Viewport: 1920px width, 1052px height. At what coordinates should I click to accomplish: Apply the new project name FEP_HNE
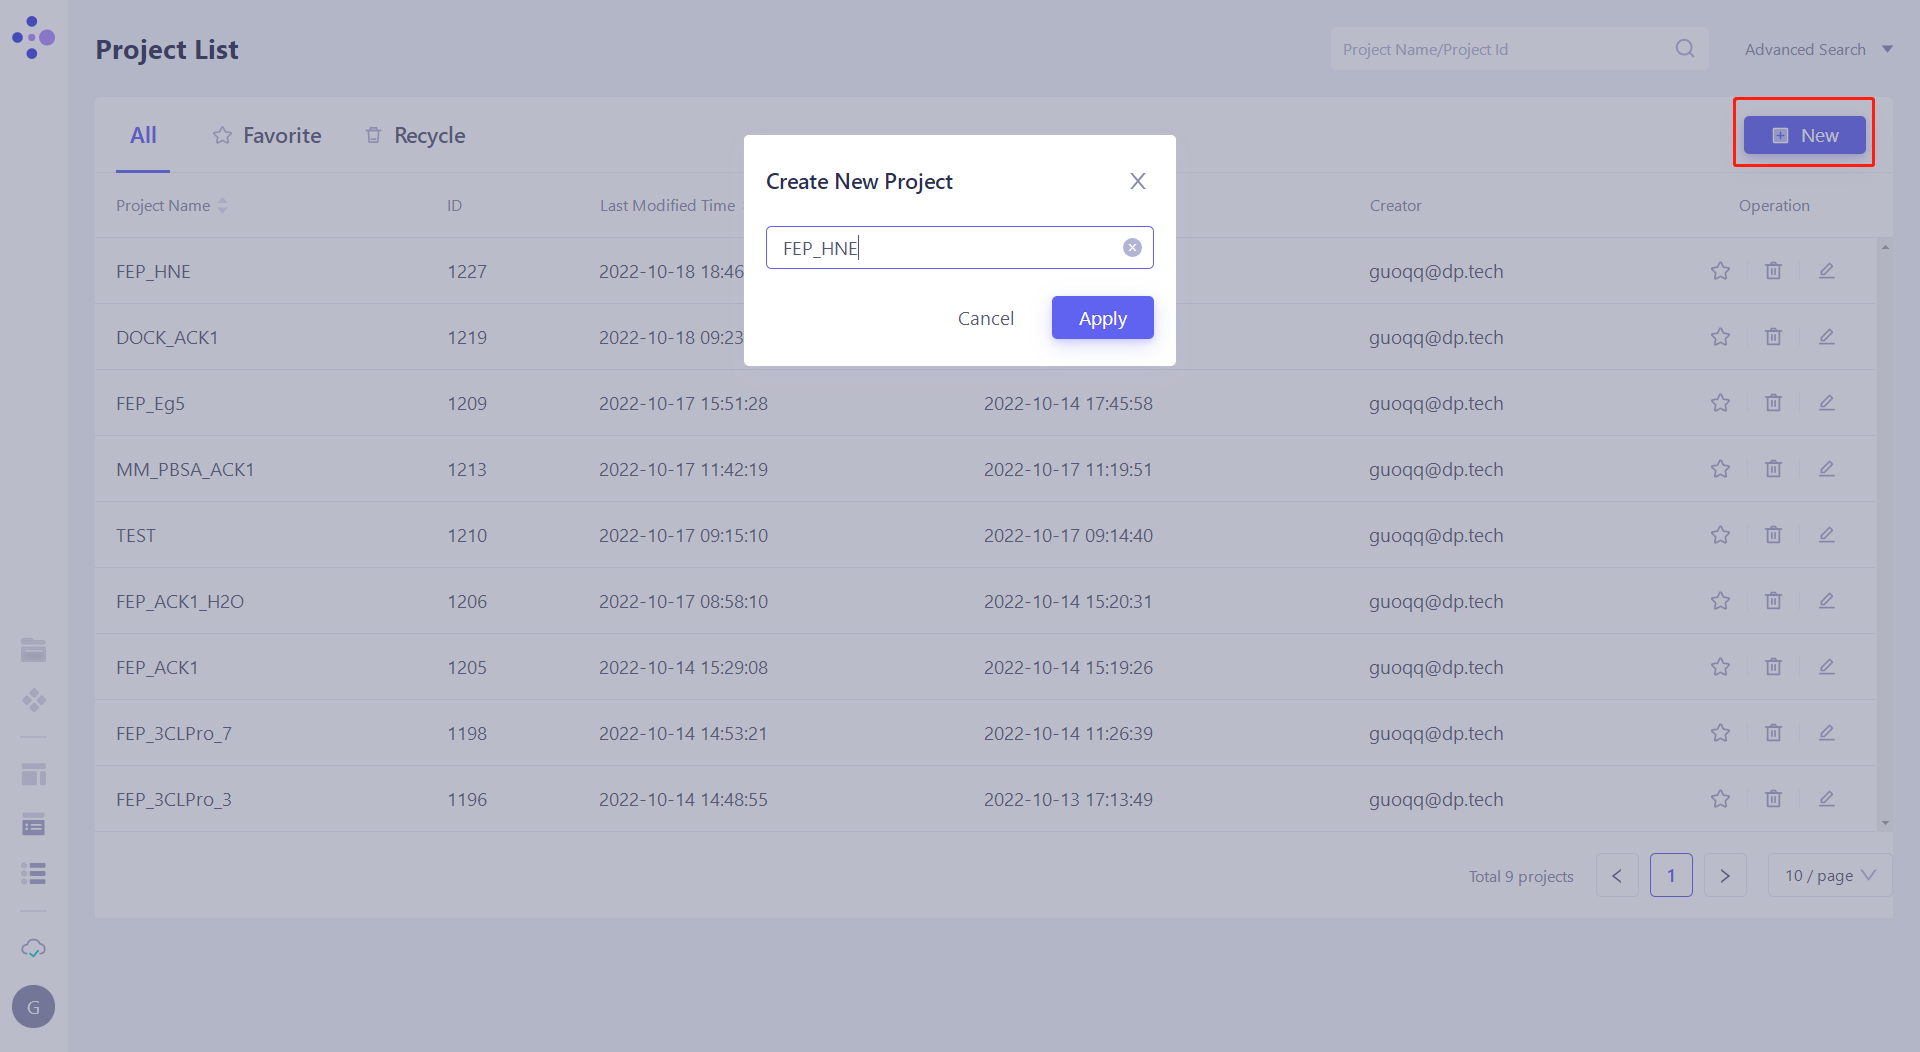click(1102, 317)
